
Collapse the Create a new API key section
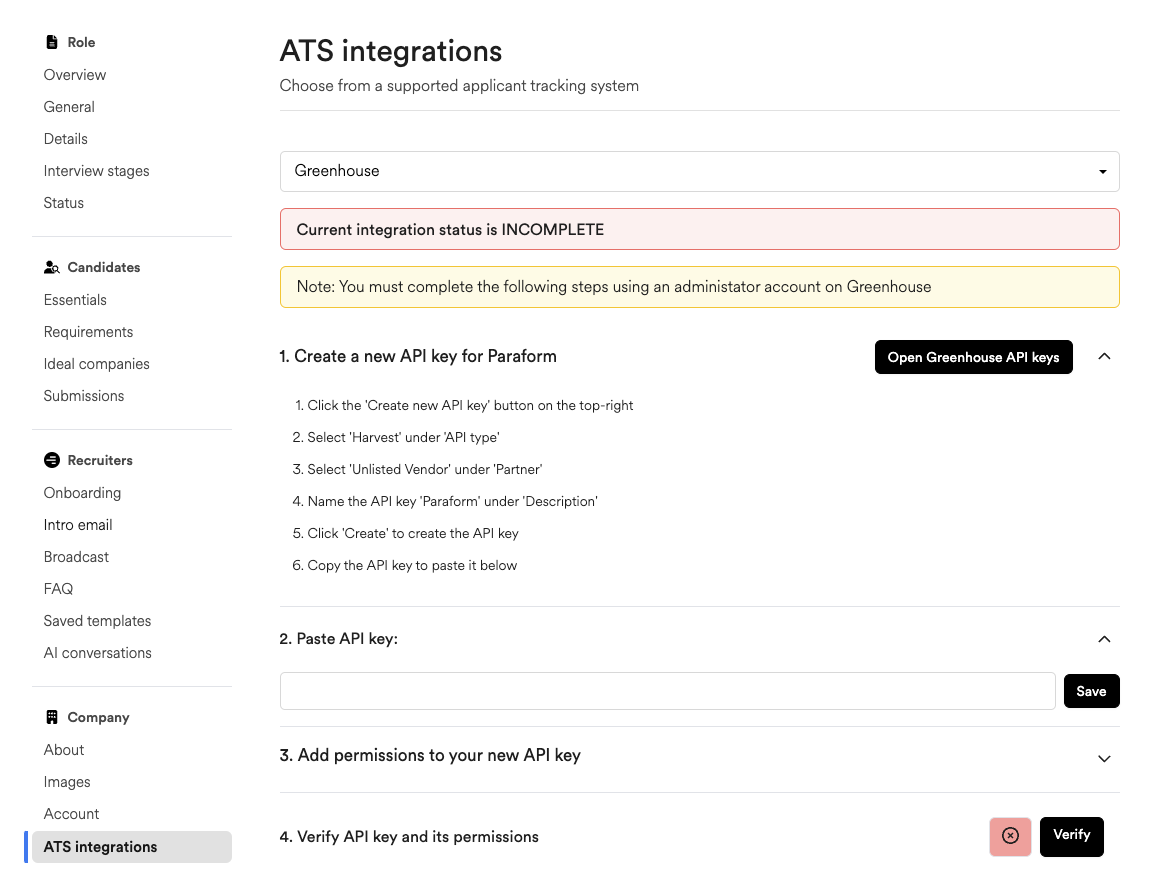1104,357
